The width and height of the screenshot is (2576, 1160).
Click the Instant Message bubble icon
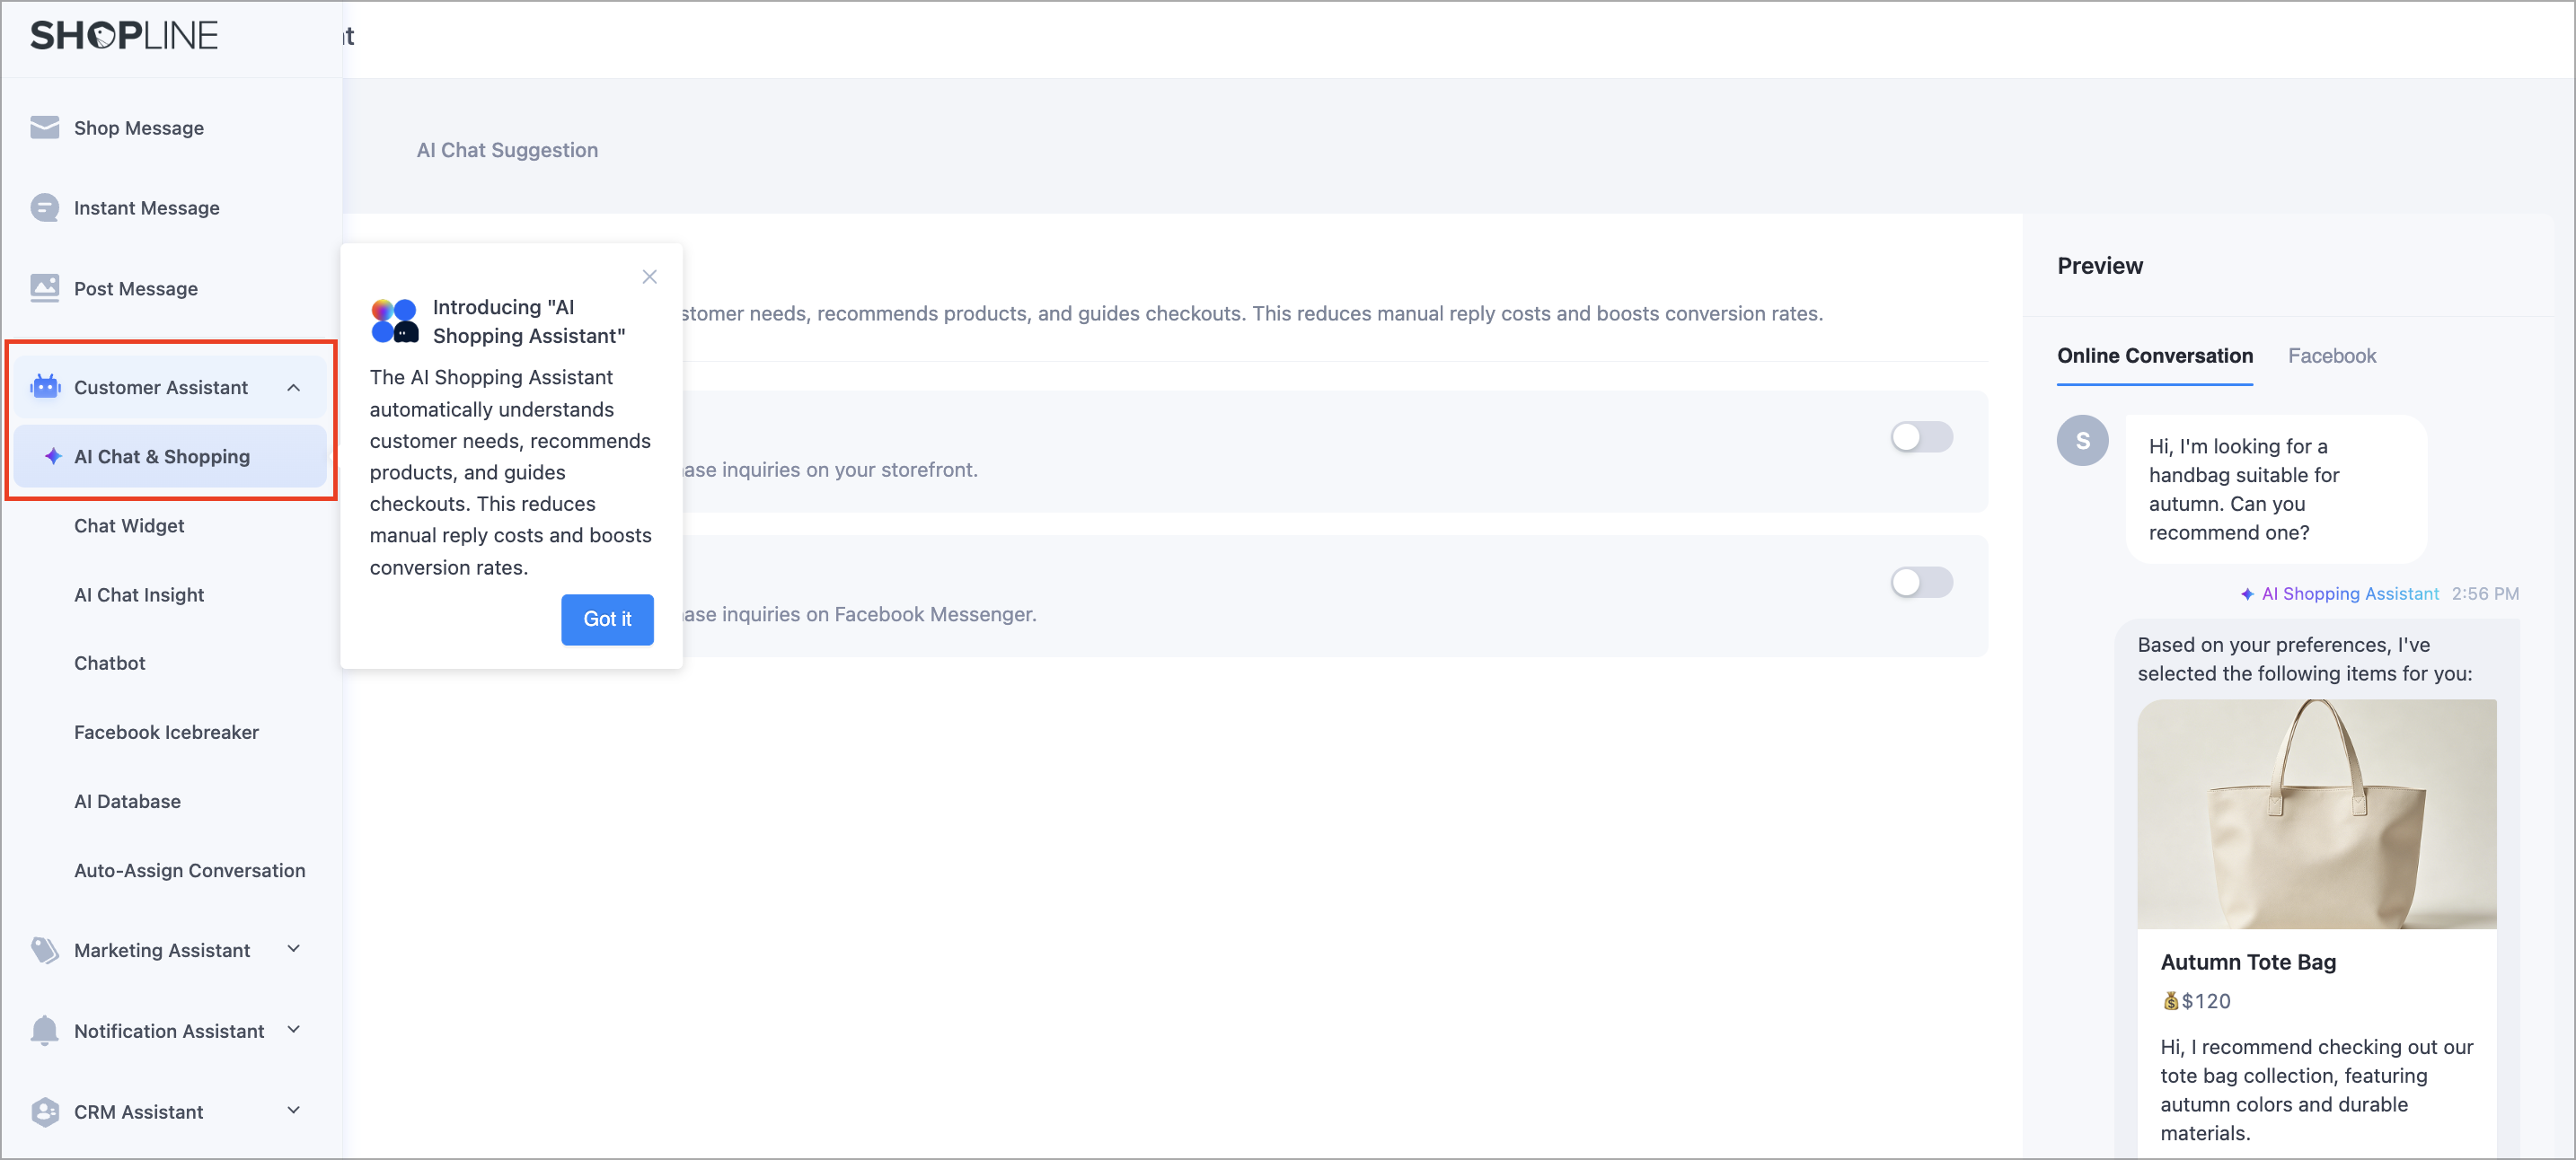[44, 207]
